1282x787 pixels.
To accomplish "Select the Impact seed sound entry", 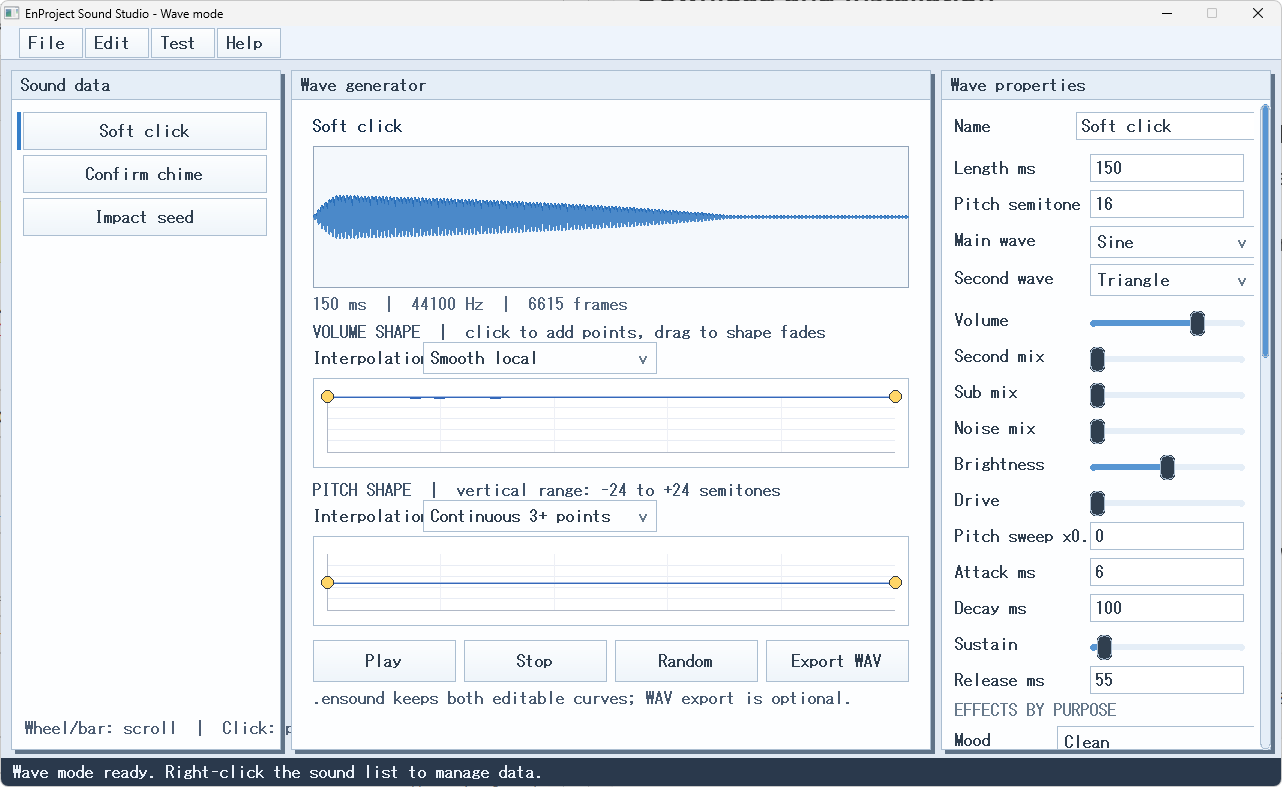I will point(144,217).
